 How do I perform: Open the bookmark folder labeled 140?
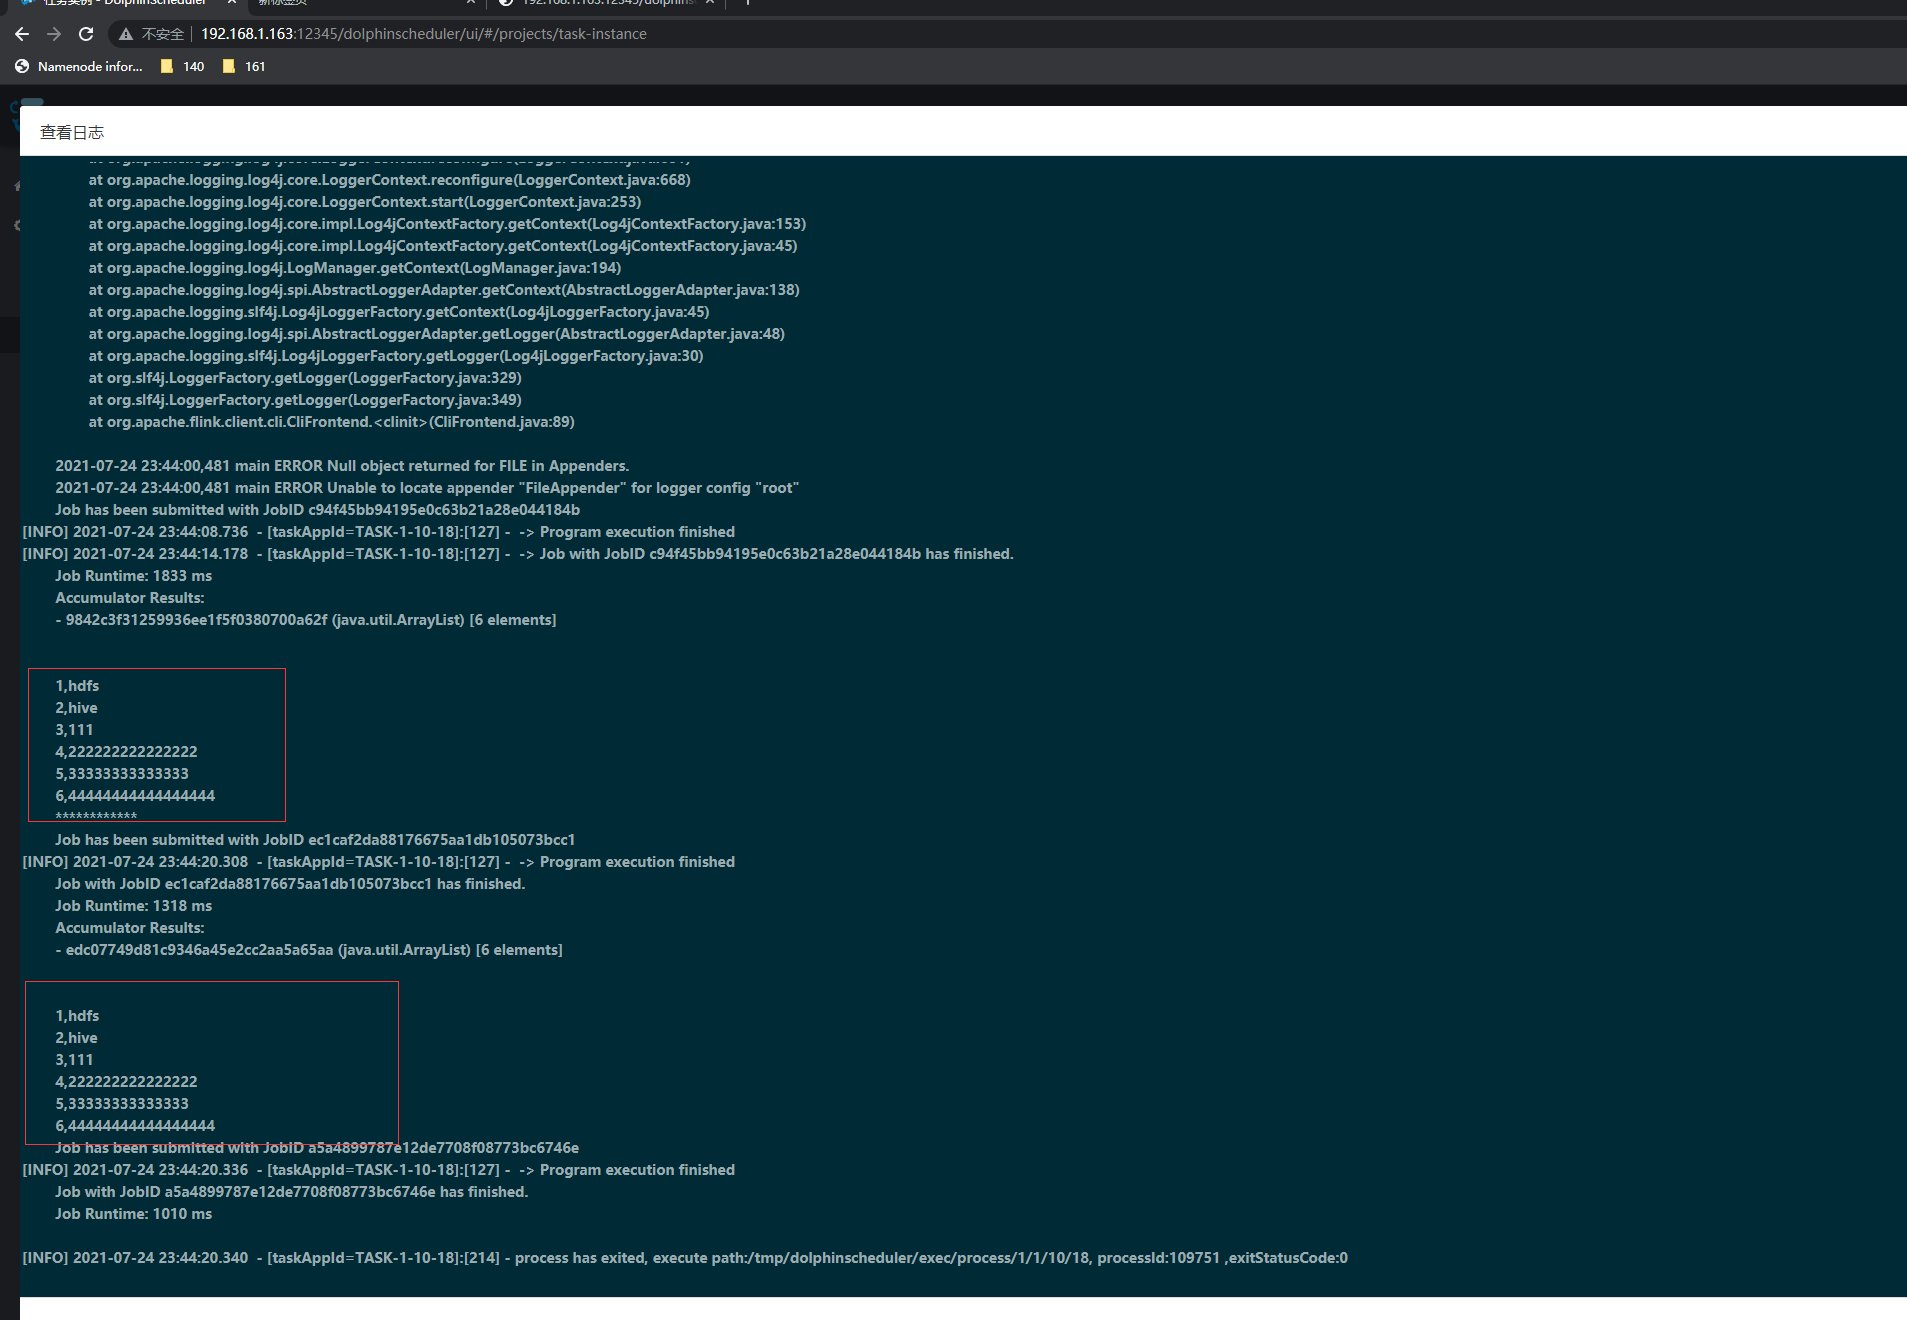(182, 66)
